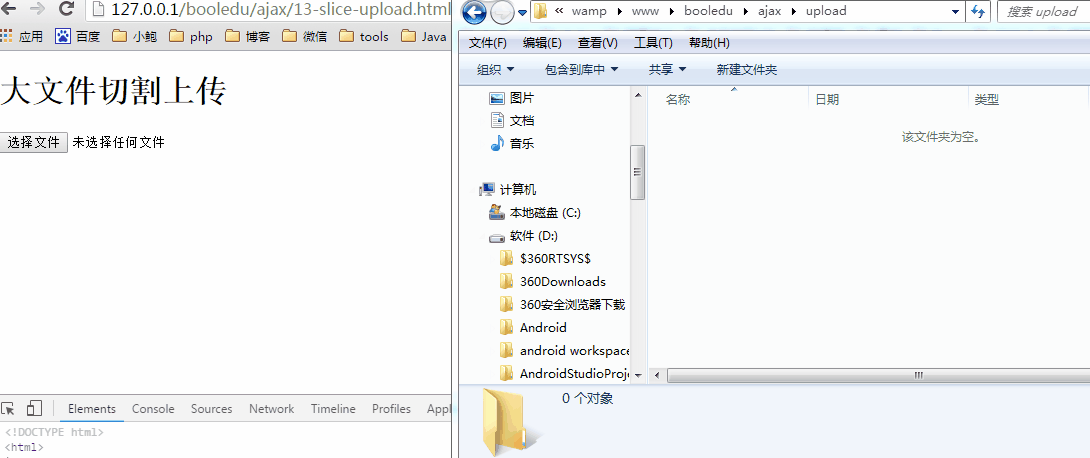
Task: Click the 新建文件夹 button
Action: tap(746, 70)
